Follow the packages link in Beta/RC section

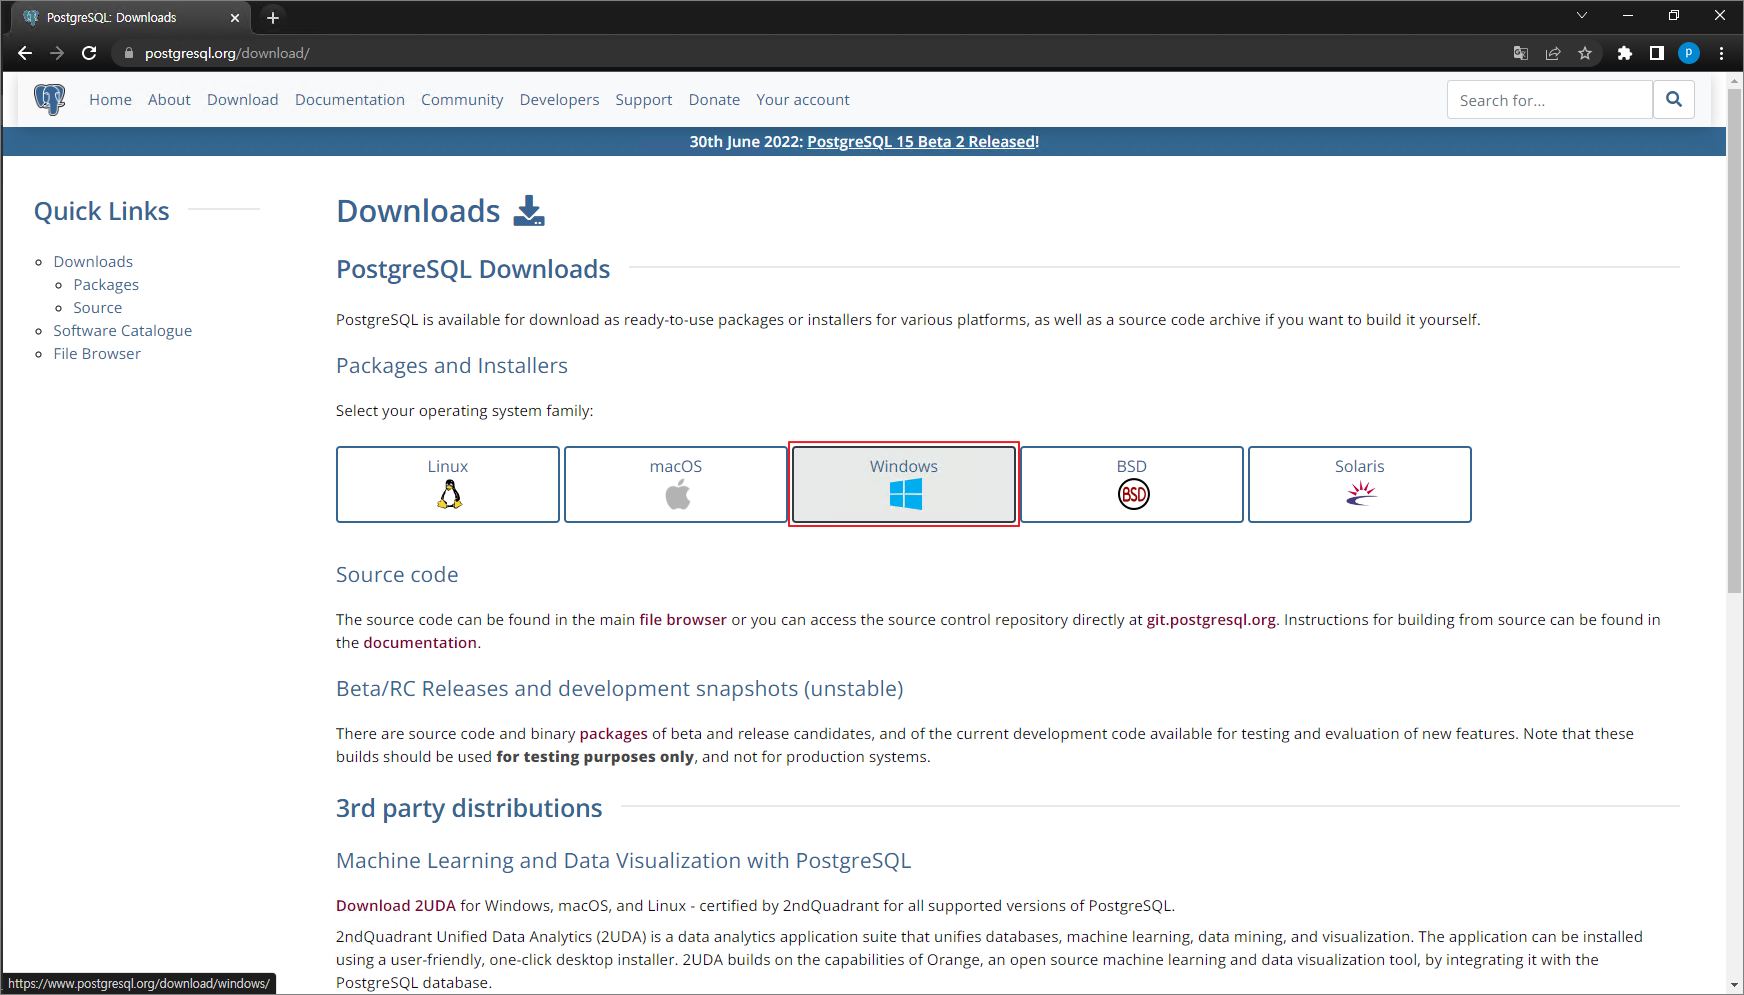(x=613, y=733)
